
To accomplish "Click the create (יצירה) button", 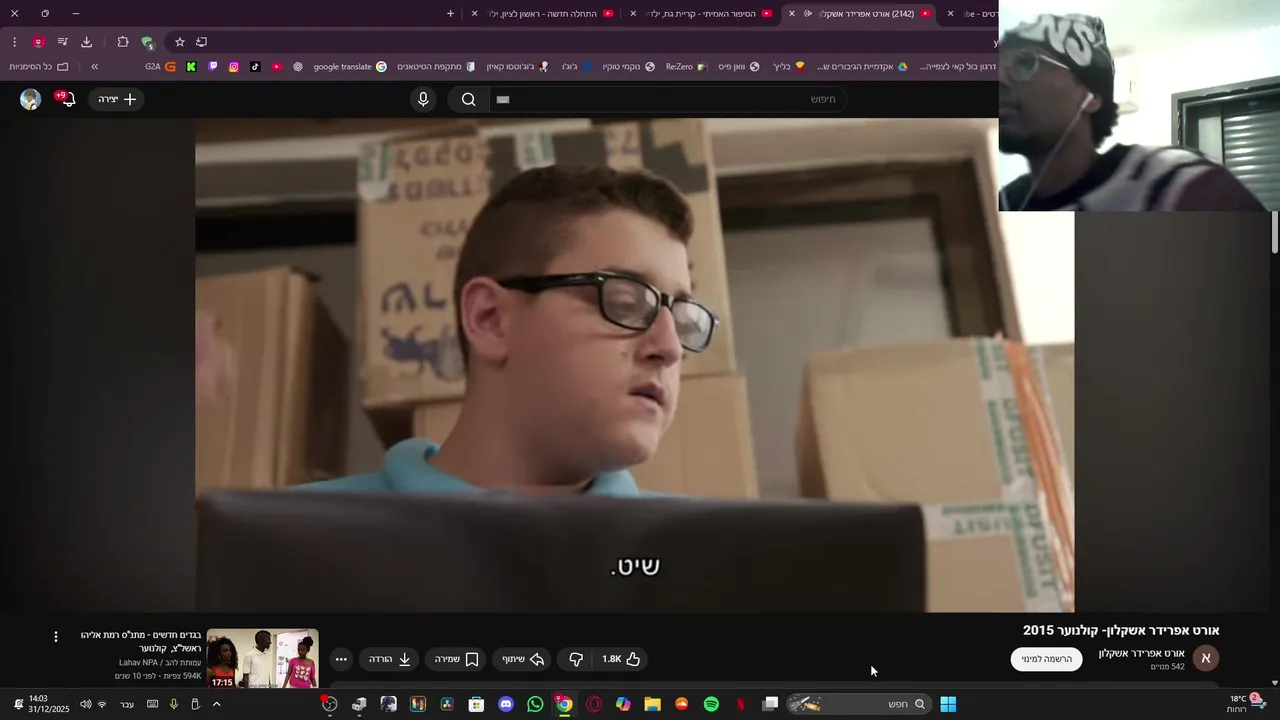I will pyautogui.click(x=117, y=99).
